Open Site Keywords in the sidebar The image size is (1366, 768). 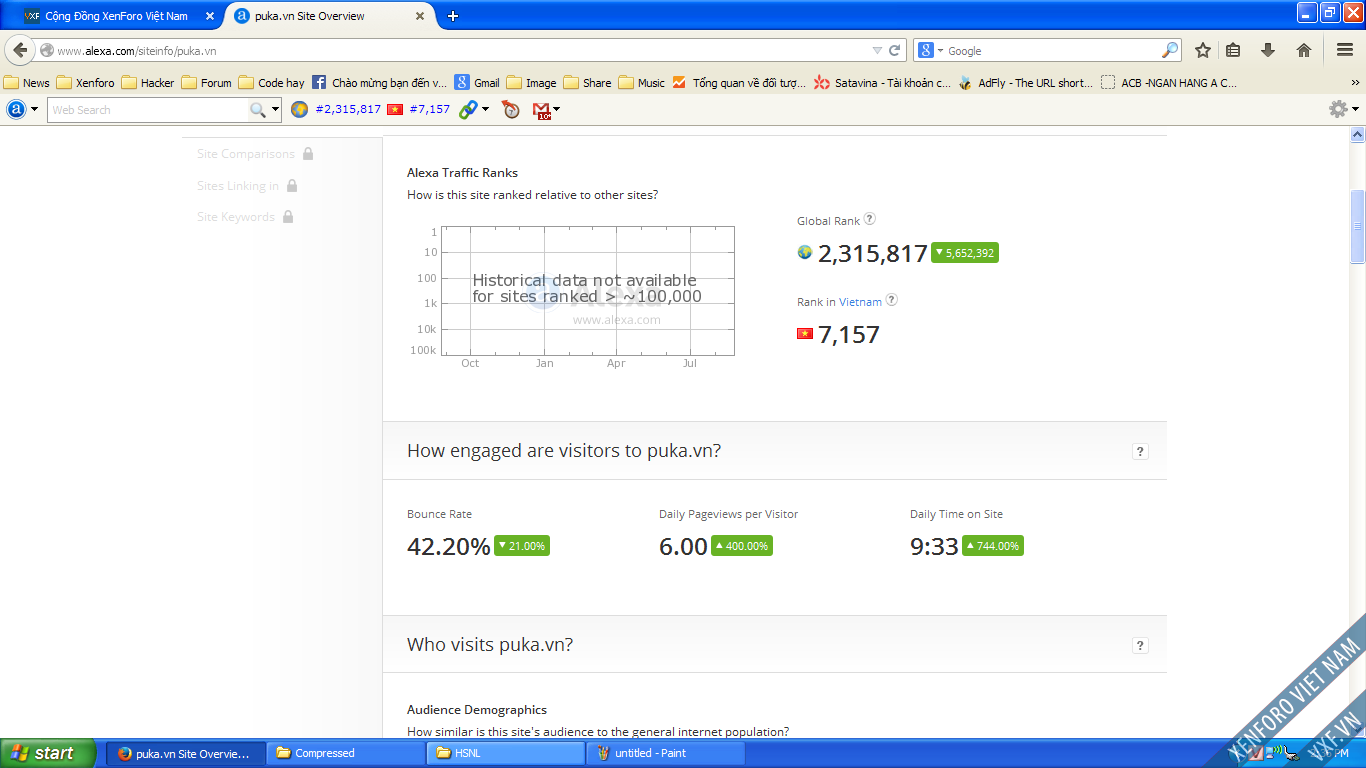coord(245,217)
